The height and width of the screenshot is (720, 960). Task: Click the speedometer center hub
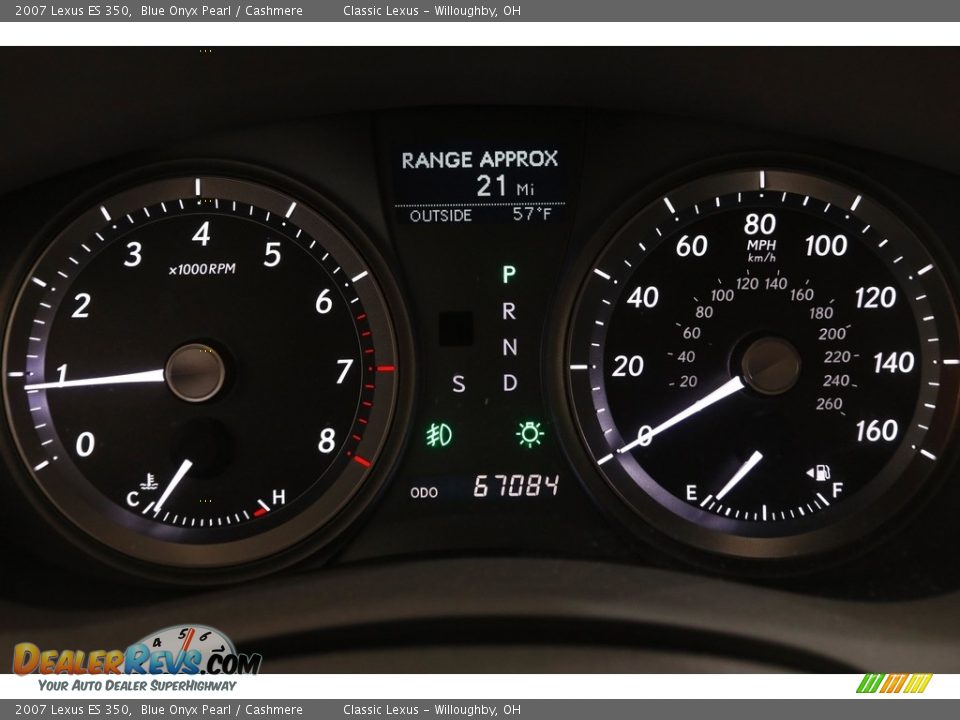click(x=771, y=366)
